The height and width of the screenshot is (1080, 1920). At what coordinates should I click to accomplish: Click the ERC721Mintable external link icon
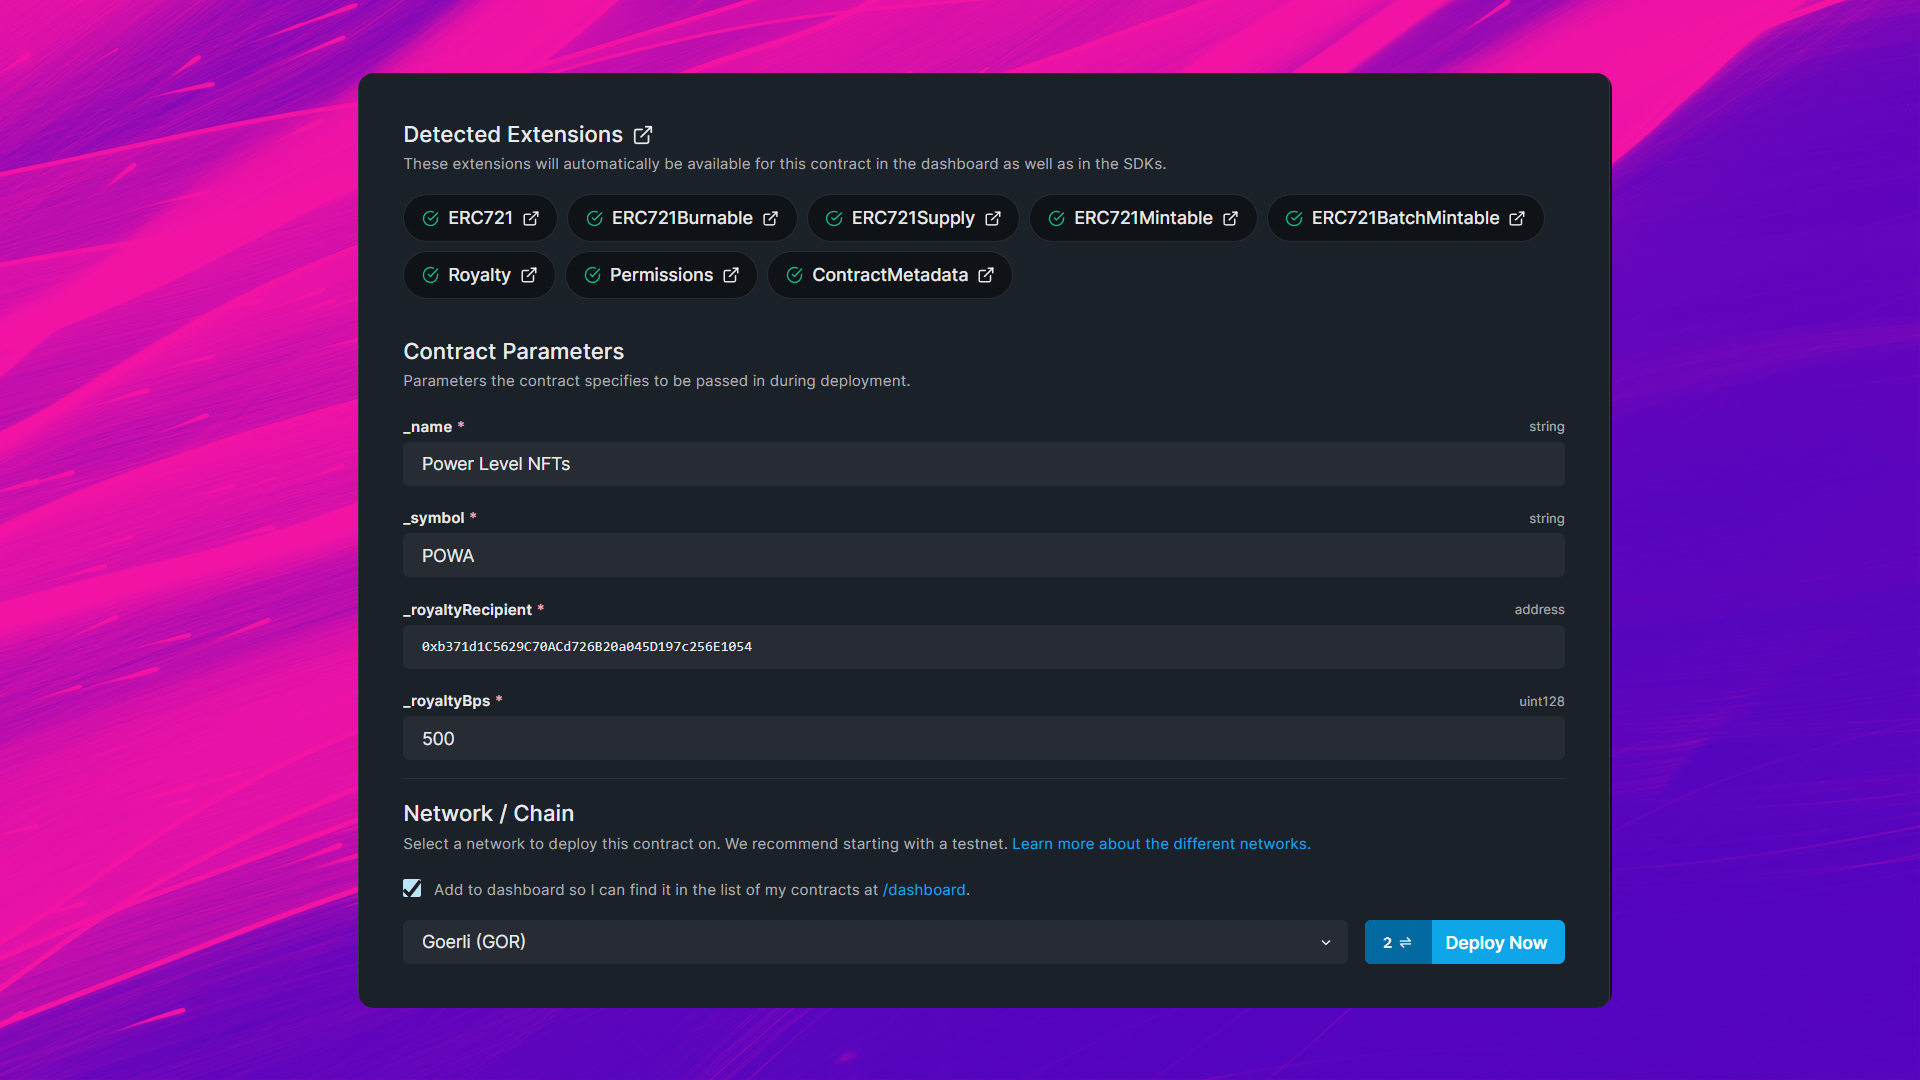click(1229, 218)
